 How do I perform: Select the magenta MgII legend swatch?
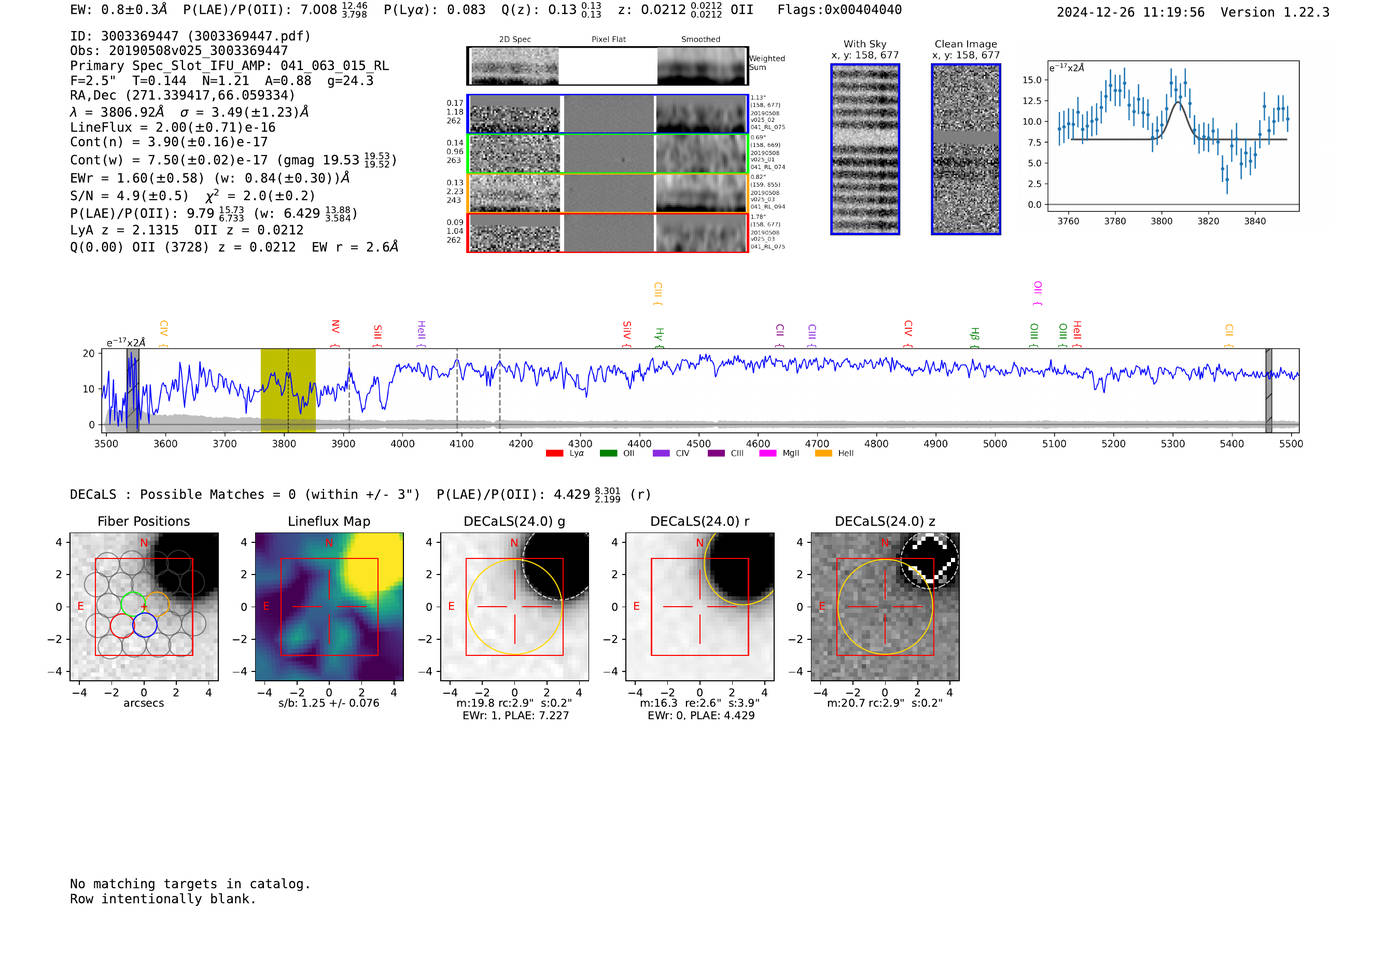pyautogui.click(x=768, y=453)
